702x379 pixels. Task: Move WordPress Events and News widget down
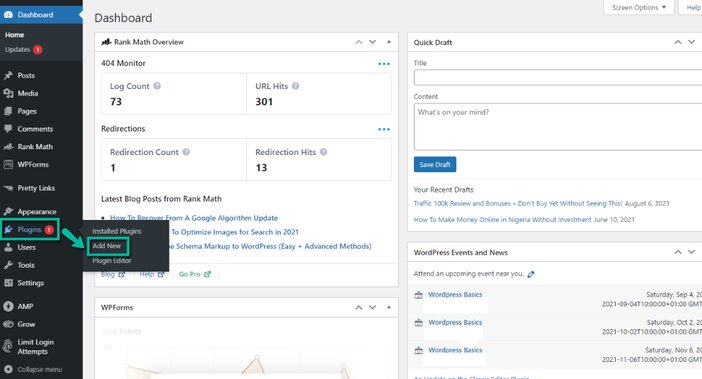(x=692, y=252)
